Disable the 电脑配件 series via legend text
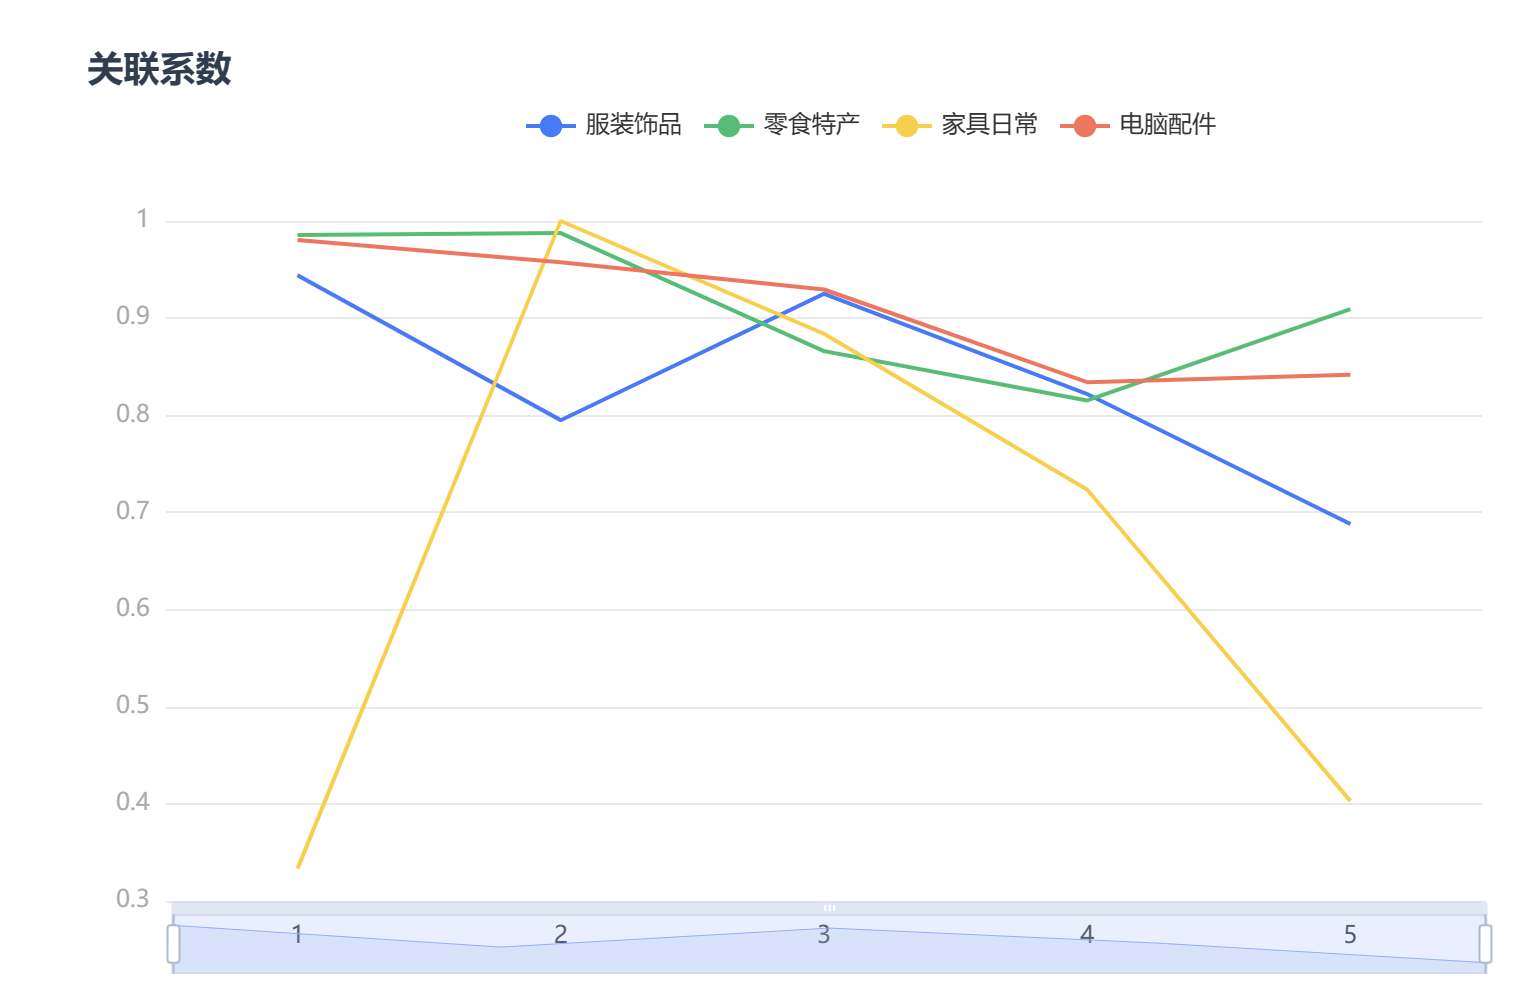Screen dimensions: 1521x997 pos(1167,125)
